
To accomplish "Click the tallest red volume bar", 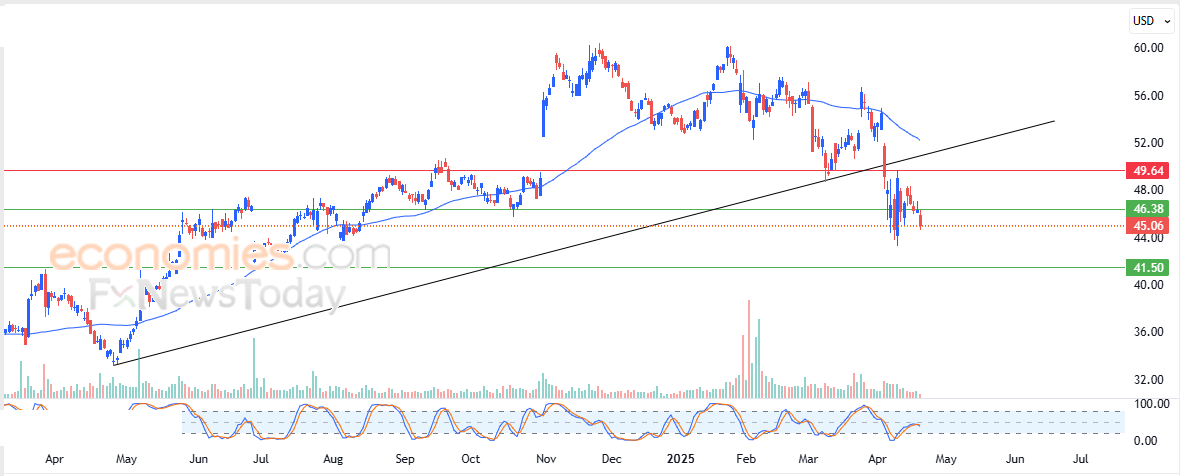I will click(749, 348).
